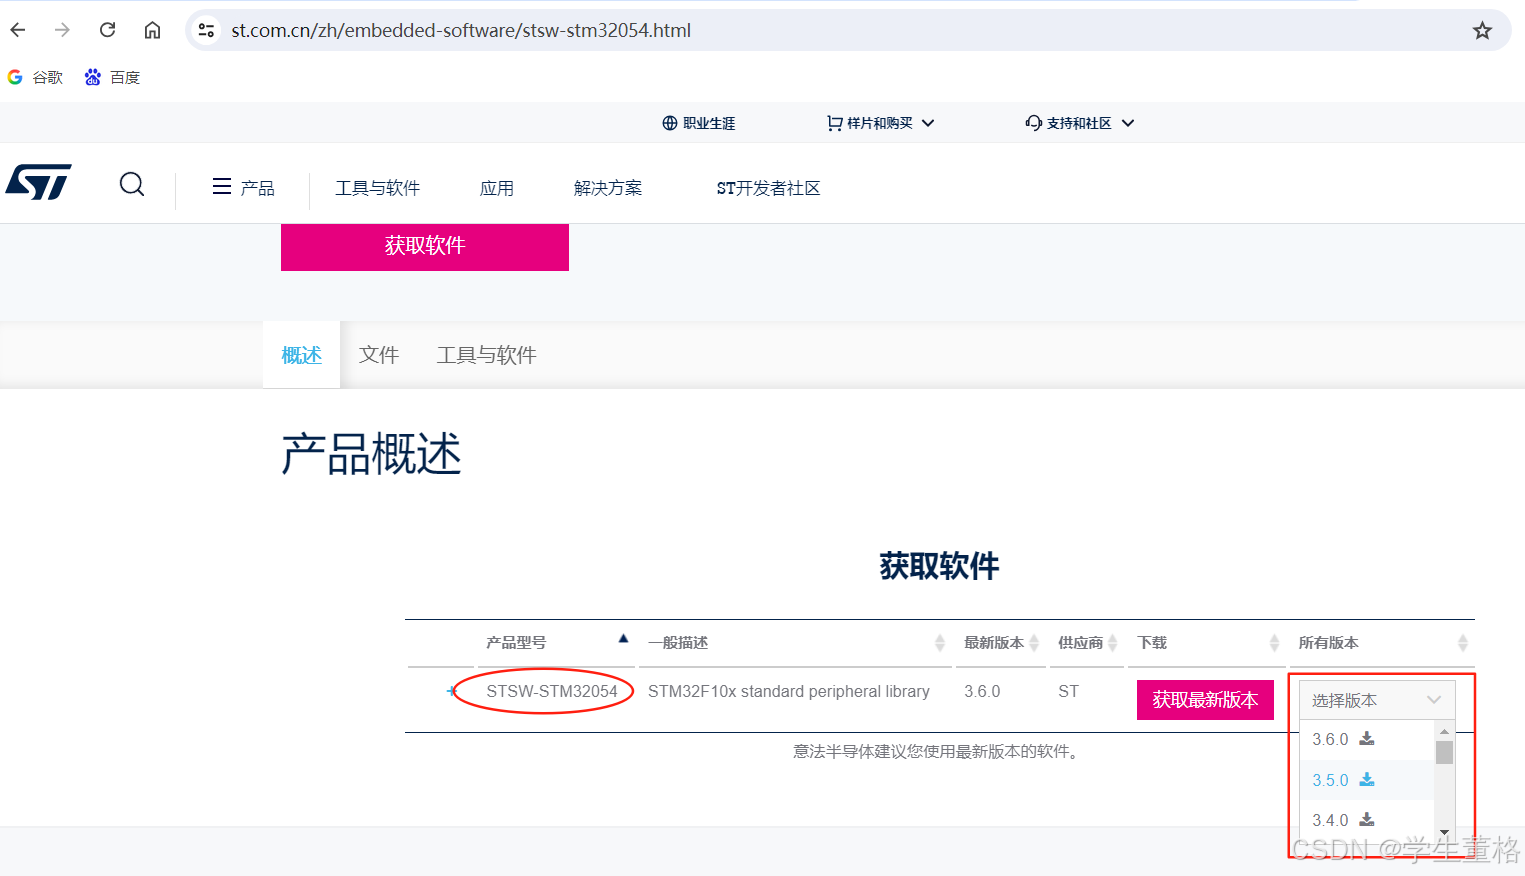Expand the 样片和购买 dropdown
This screenshot has width=1525, height=876.
coord(880,123)
